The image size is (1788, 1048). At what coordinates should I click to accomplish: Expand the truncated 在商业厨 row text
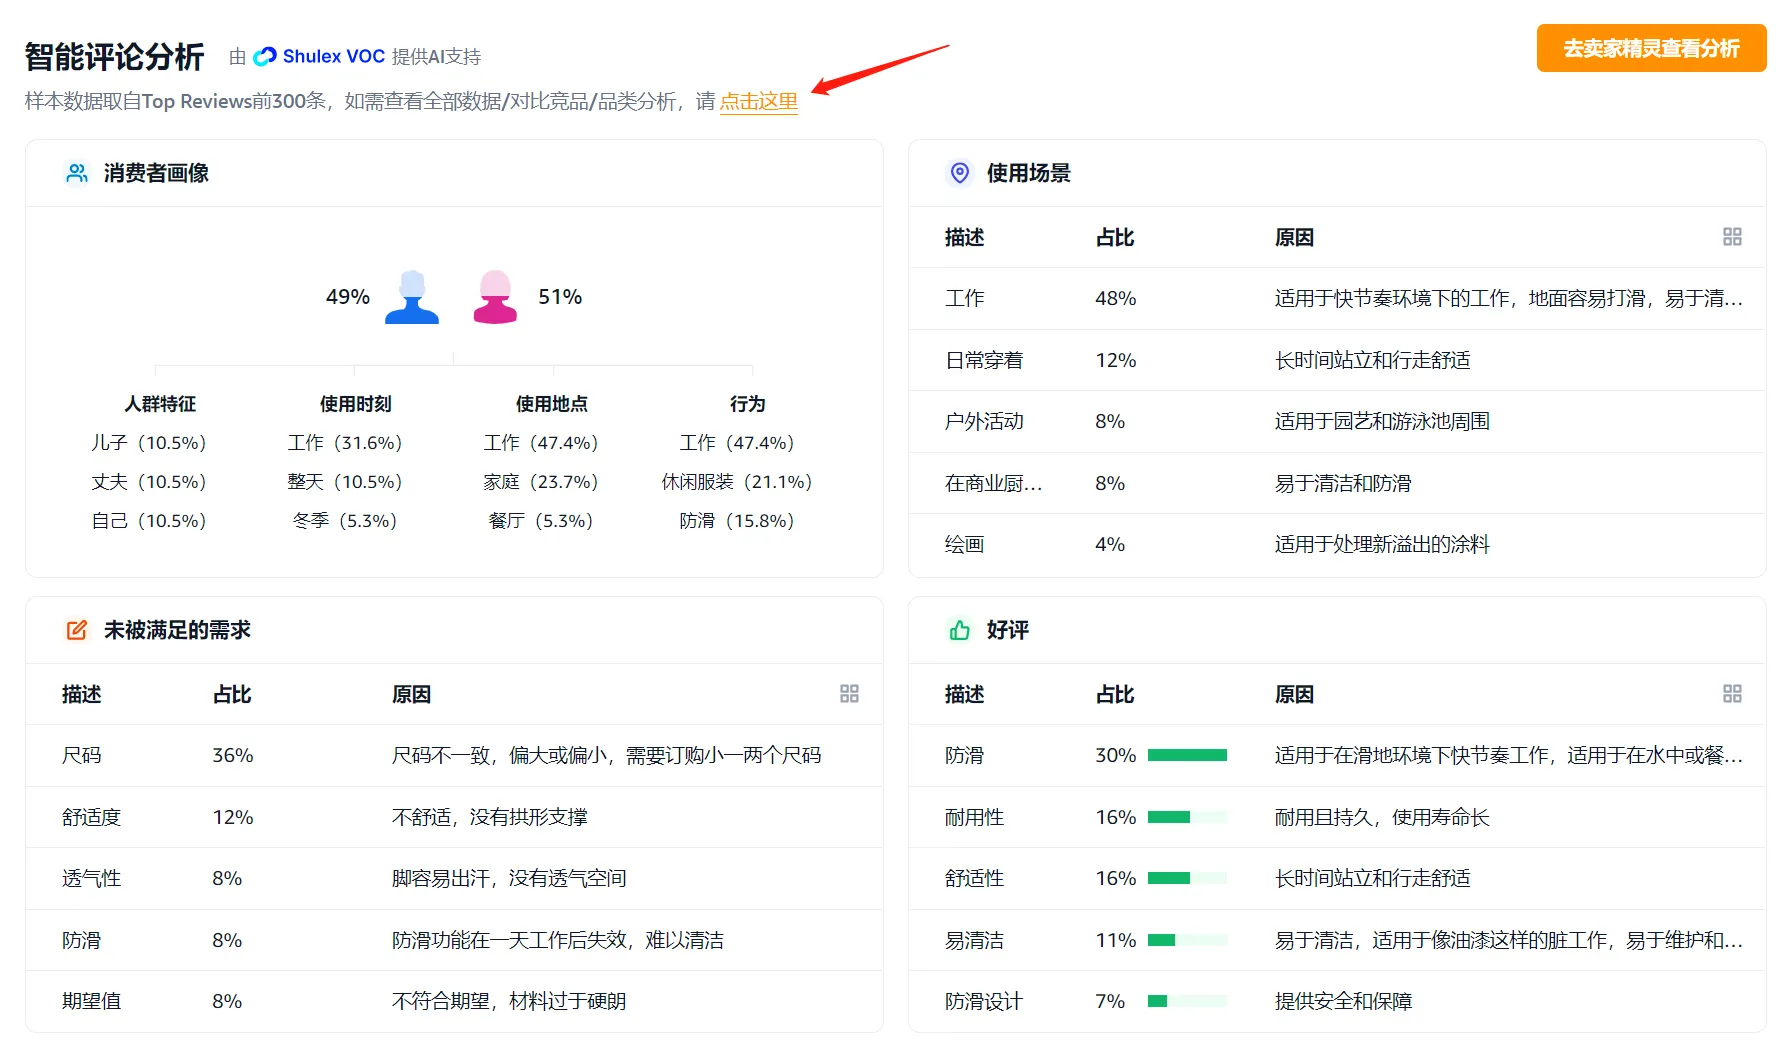(993, 483)
